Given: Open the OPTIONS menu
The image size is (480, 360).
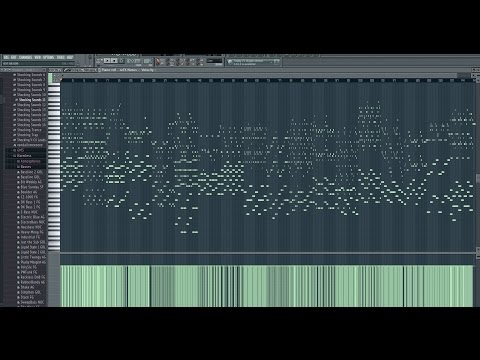Looking at the screenshot, I should (x=48, y=57).
